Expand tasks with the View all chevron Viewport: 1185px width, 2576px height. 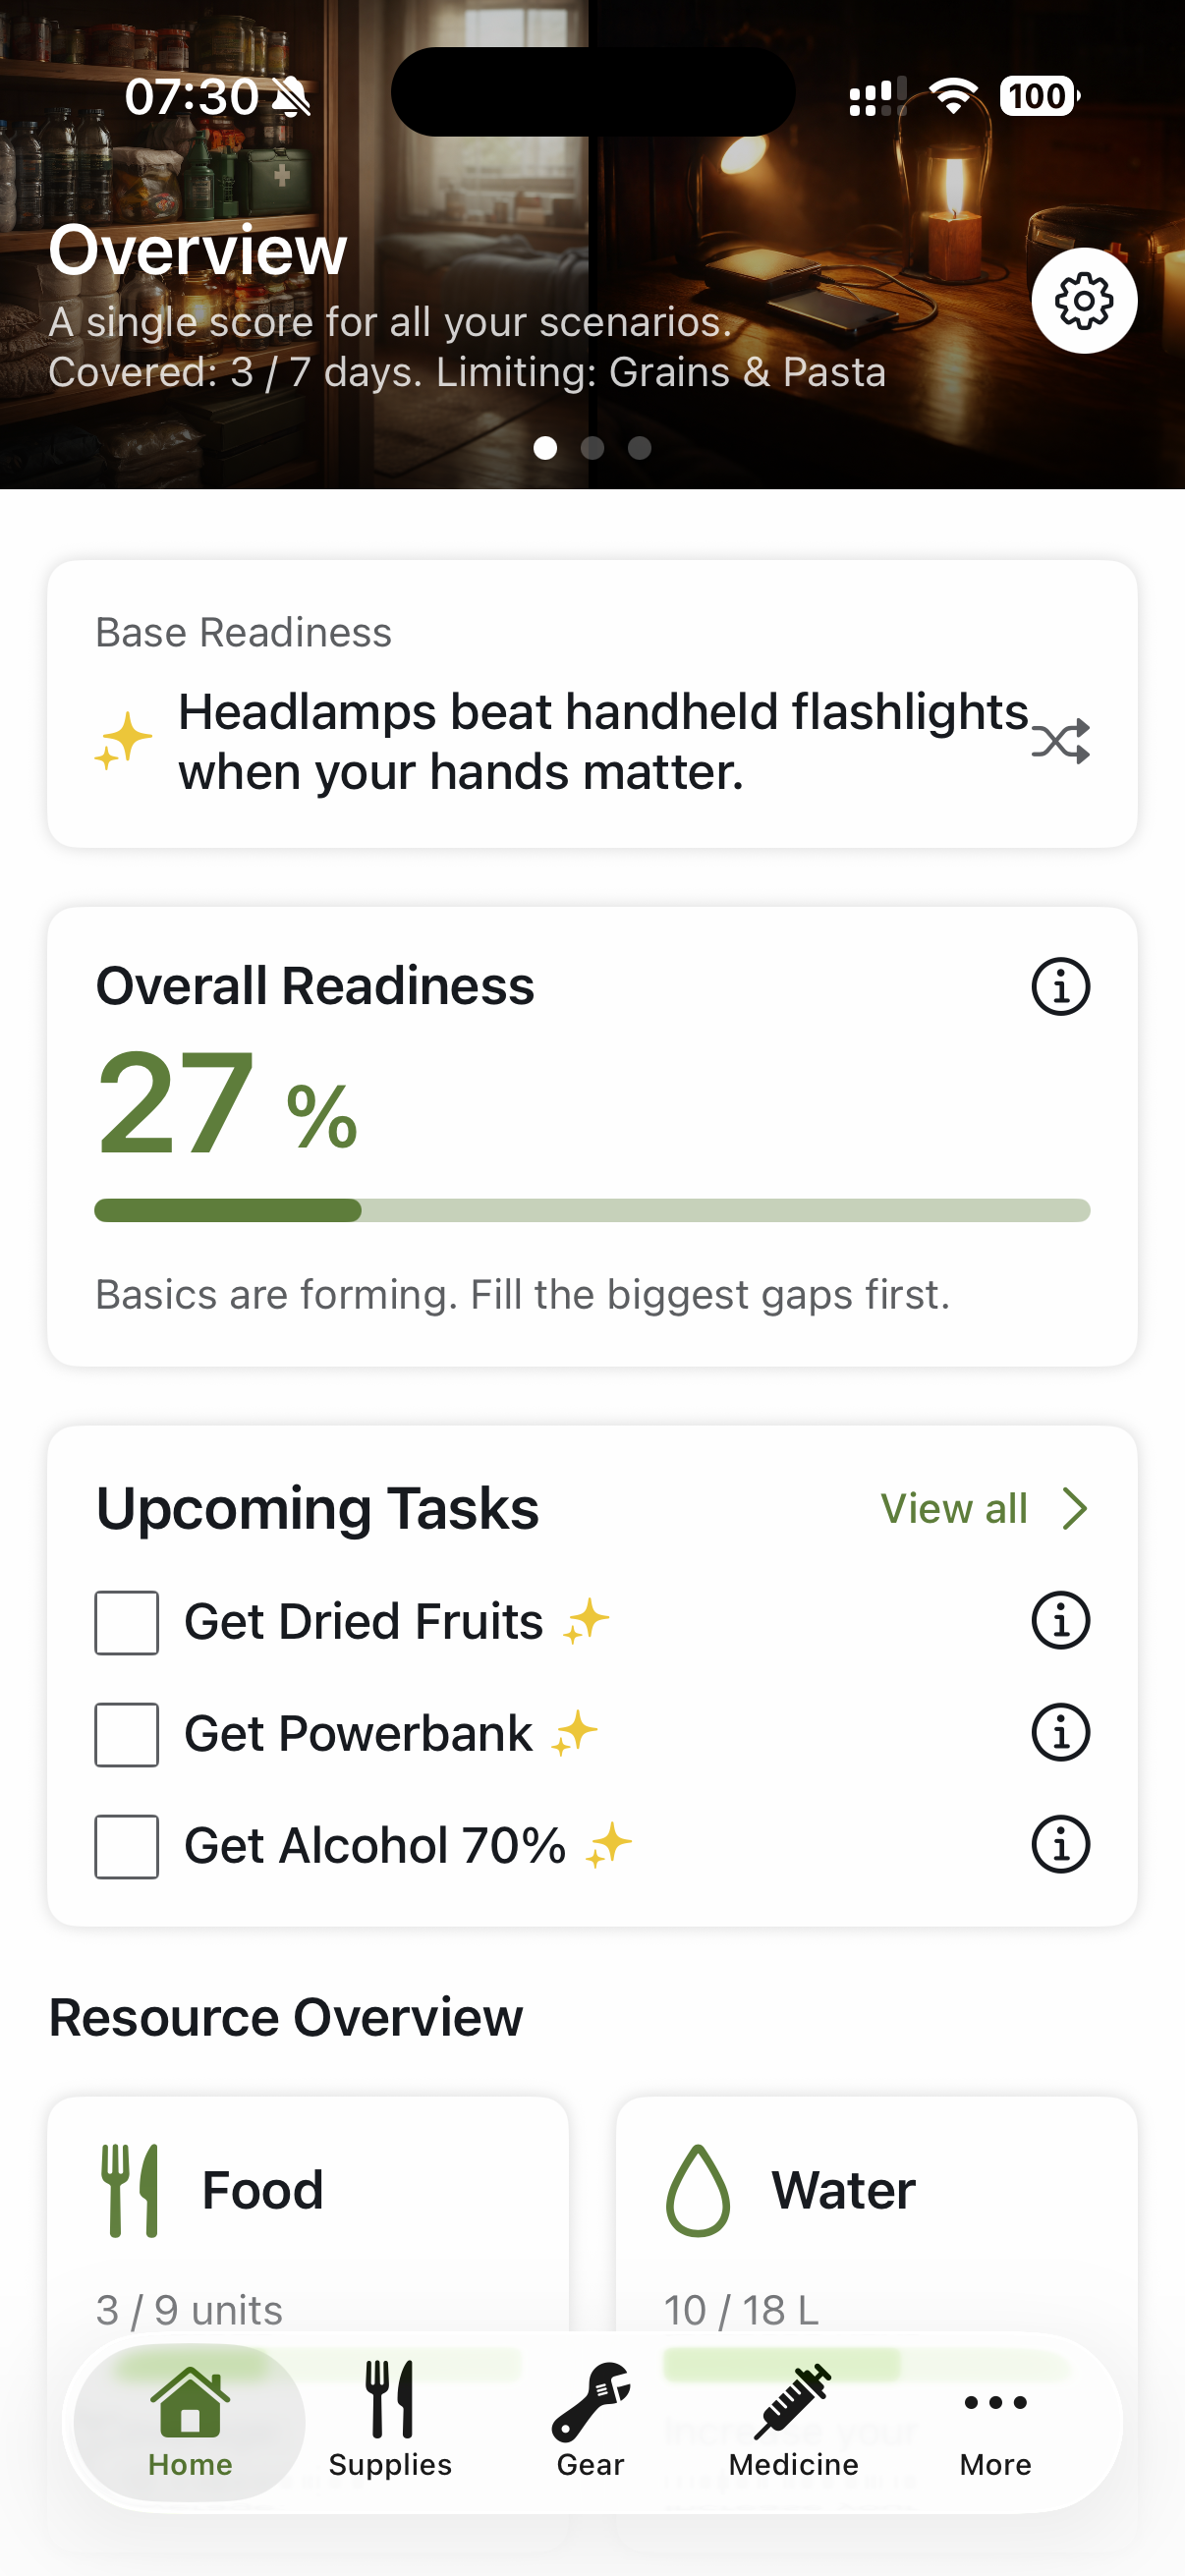[1075, 1509]
